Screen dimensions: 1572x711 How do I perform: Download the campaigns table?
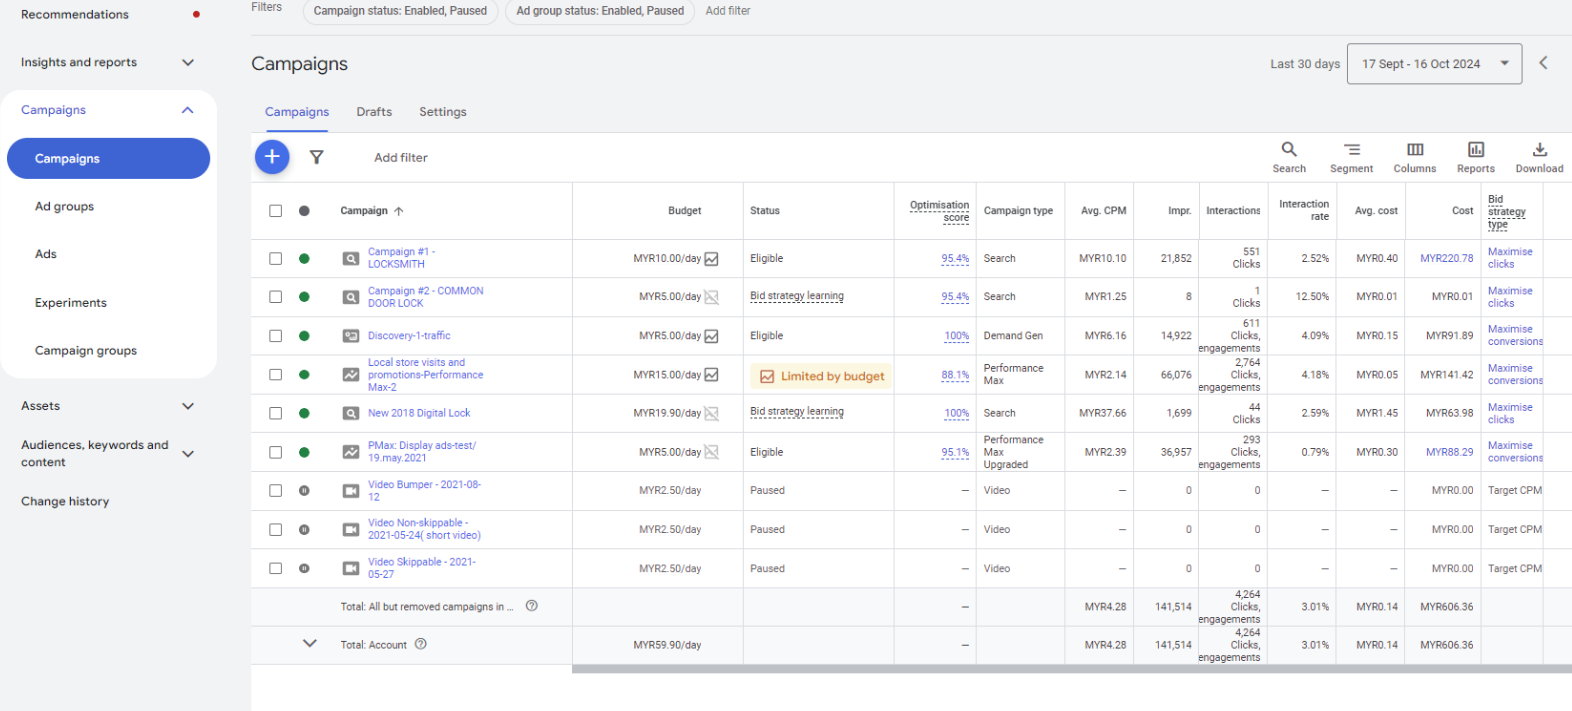click(1539, 156)
